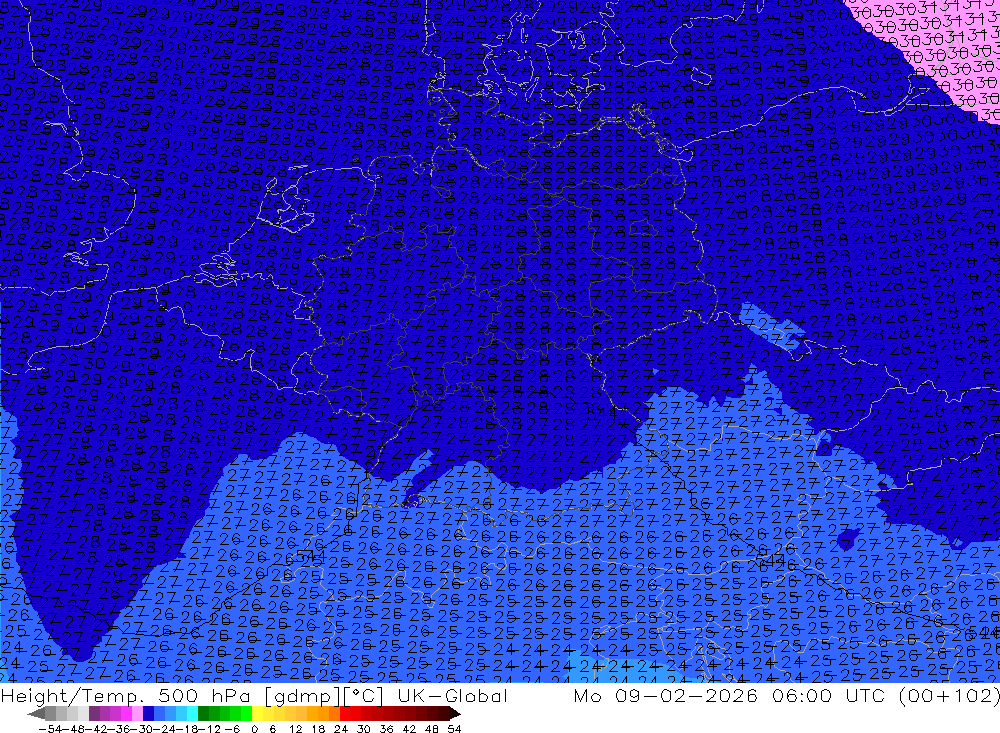The width and height of the screenshot is (1000, 733).
Task: Click the '42' legend label
Action: [x=409, y=729]
